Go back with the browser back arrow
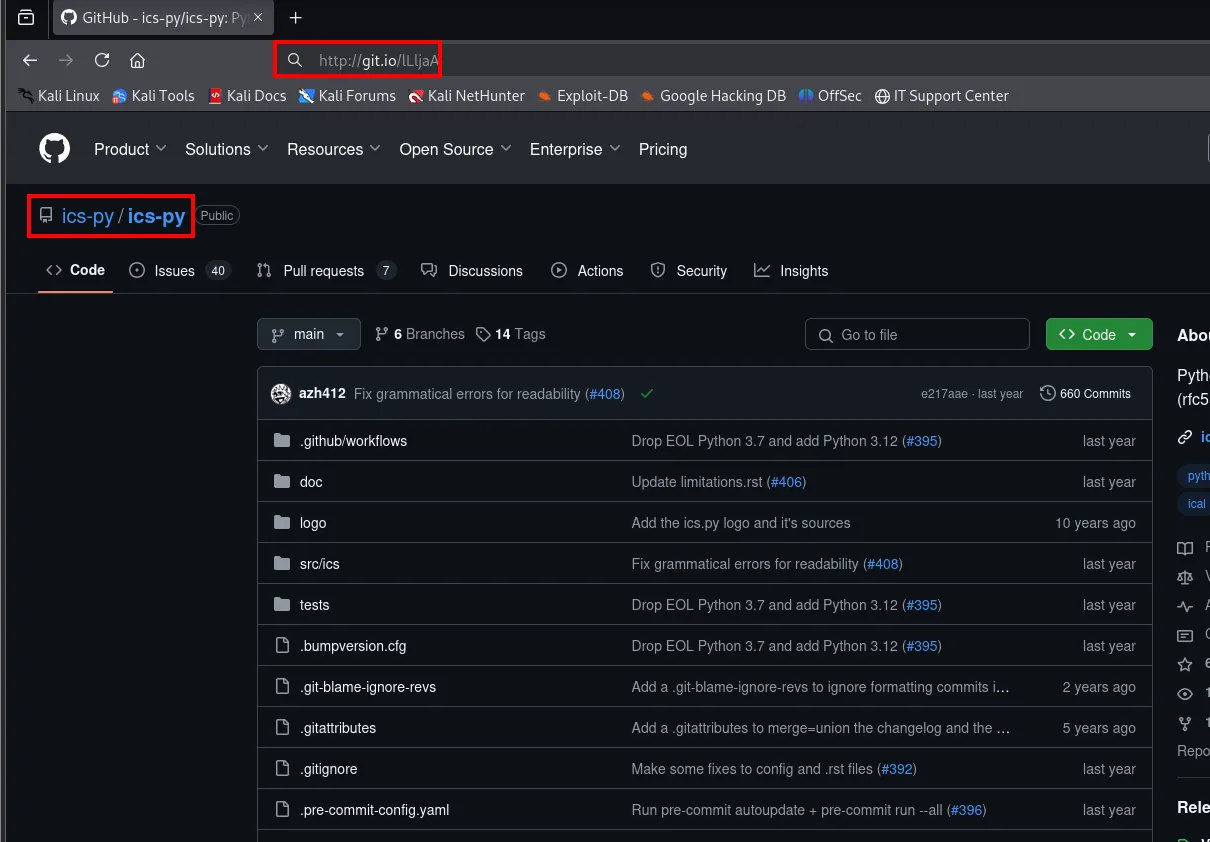Screen dimensions: 1210x842 30,60
